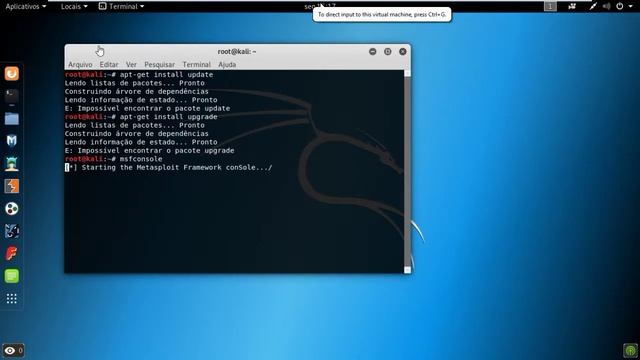
Task: Launch Metasploit from the dock M icon
Action: (x=11, y=141)
